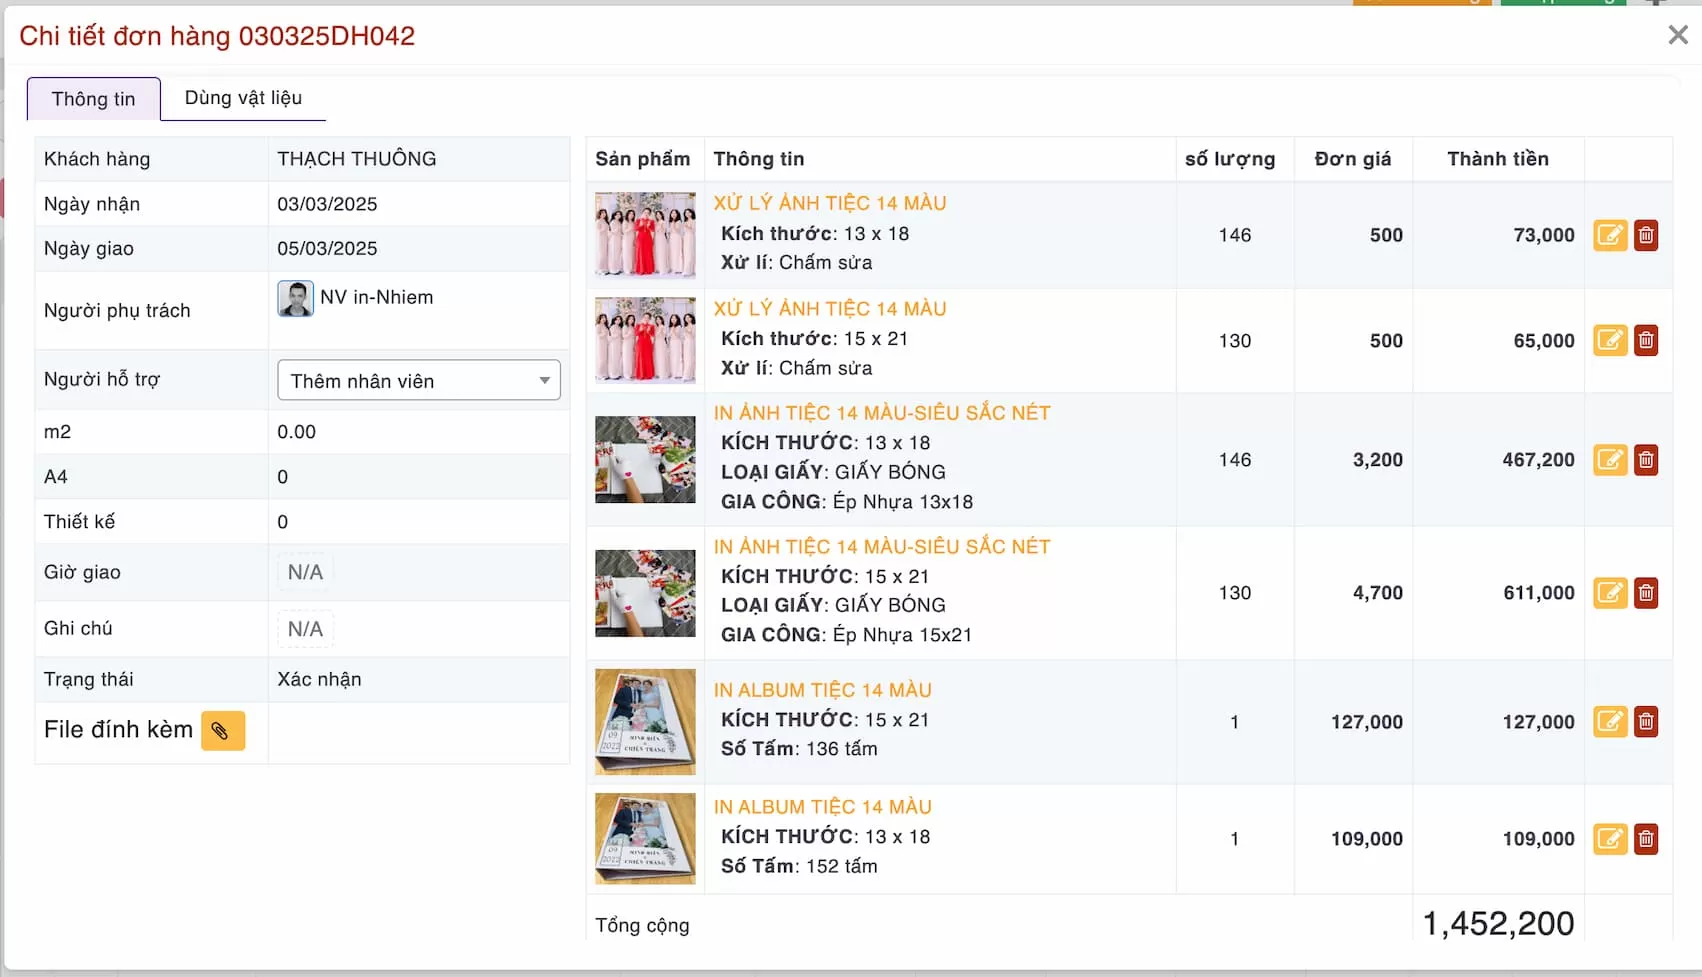The width and height of the screenshot is (1702, 977).
Task: Edit the 611,000 print photo row
Action: [1610, 593]
